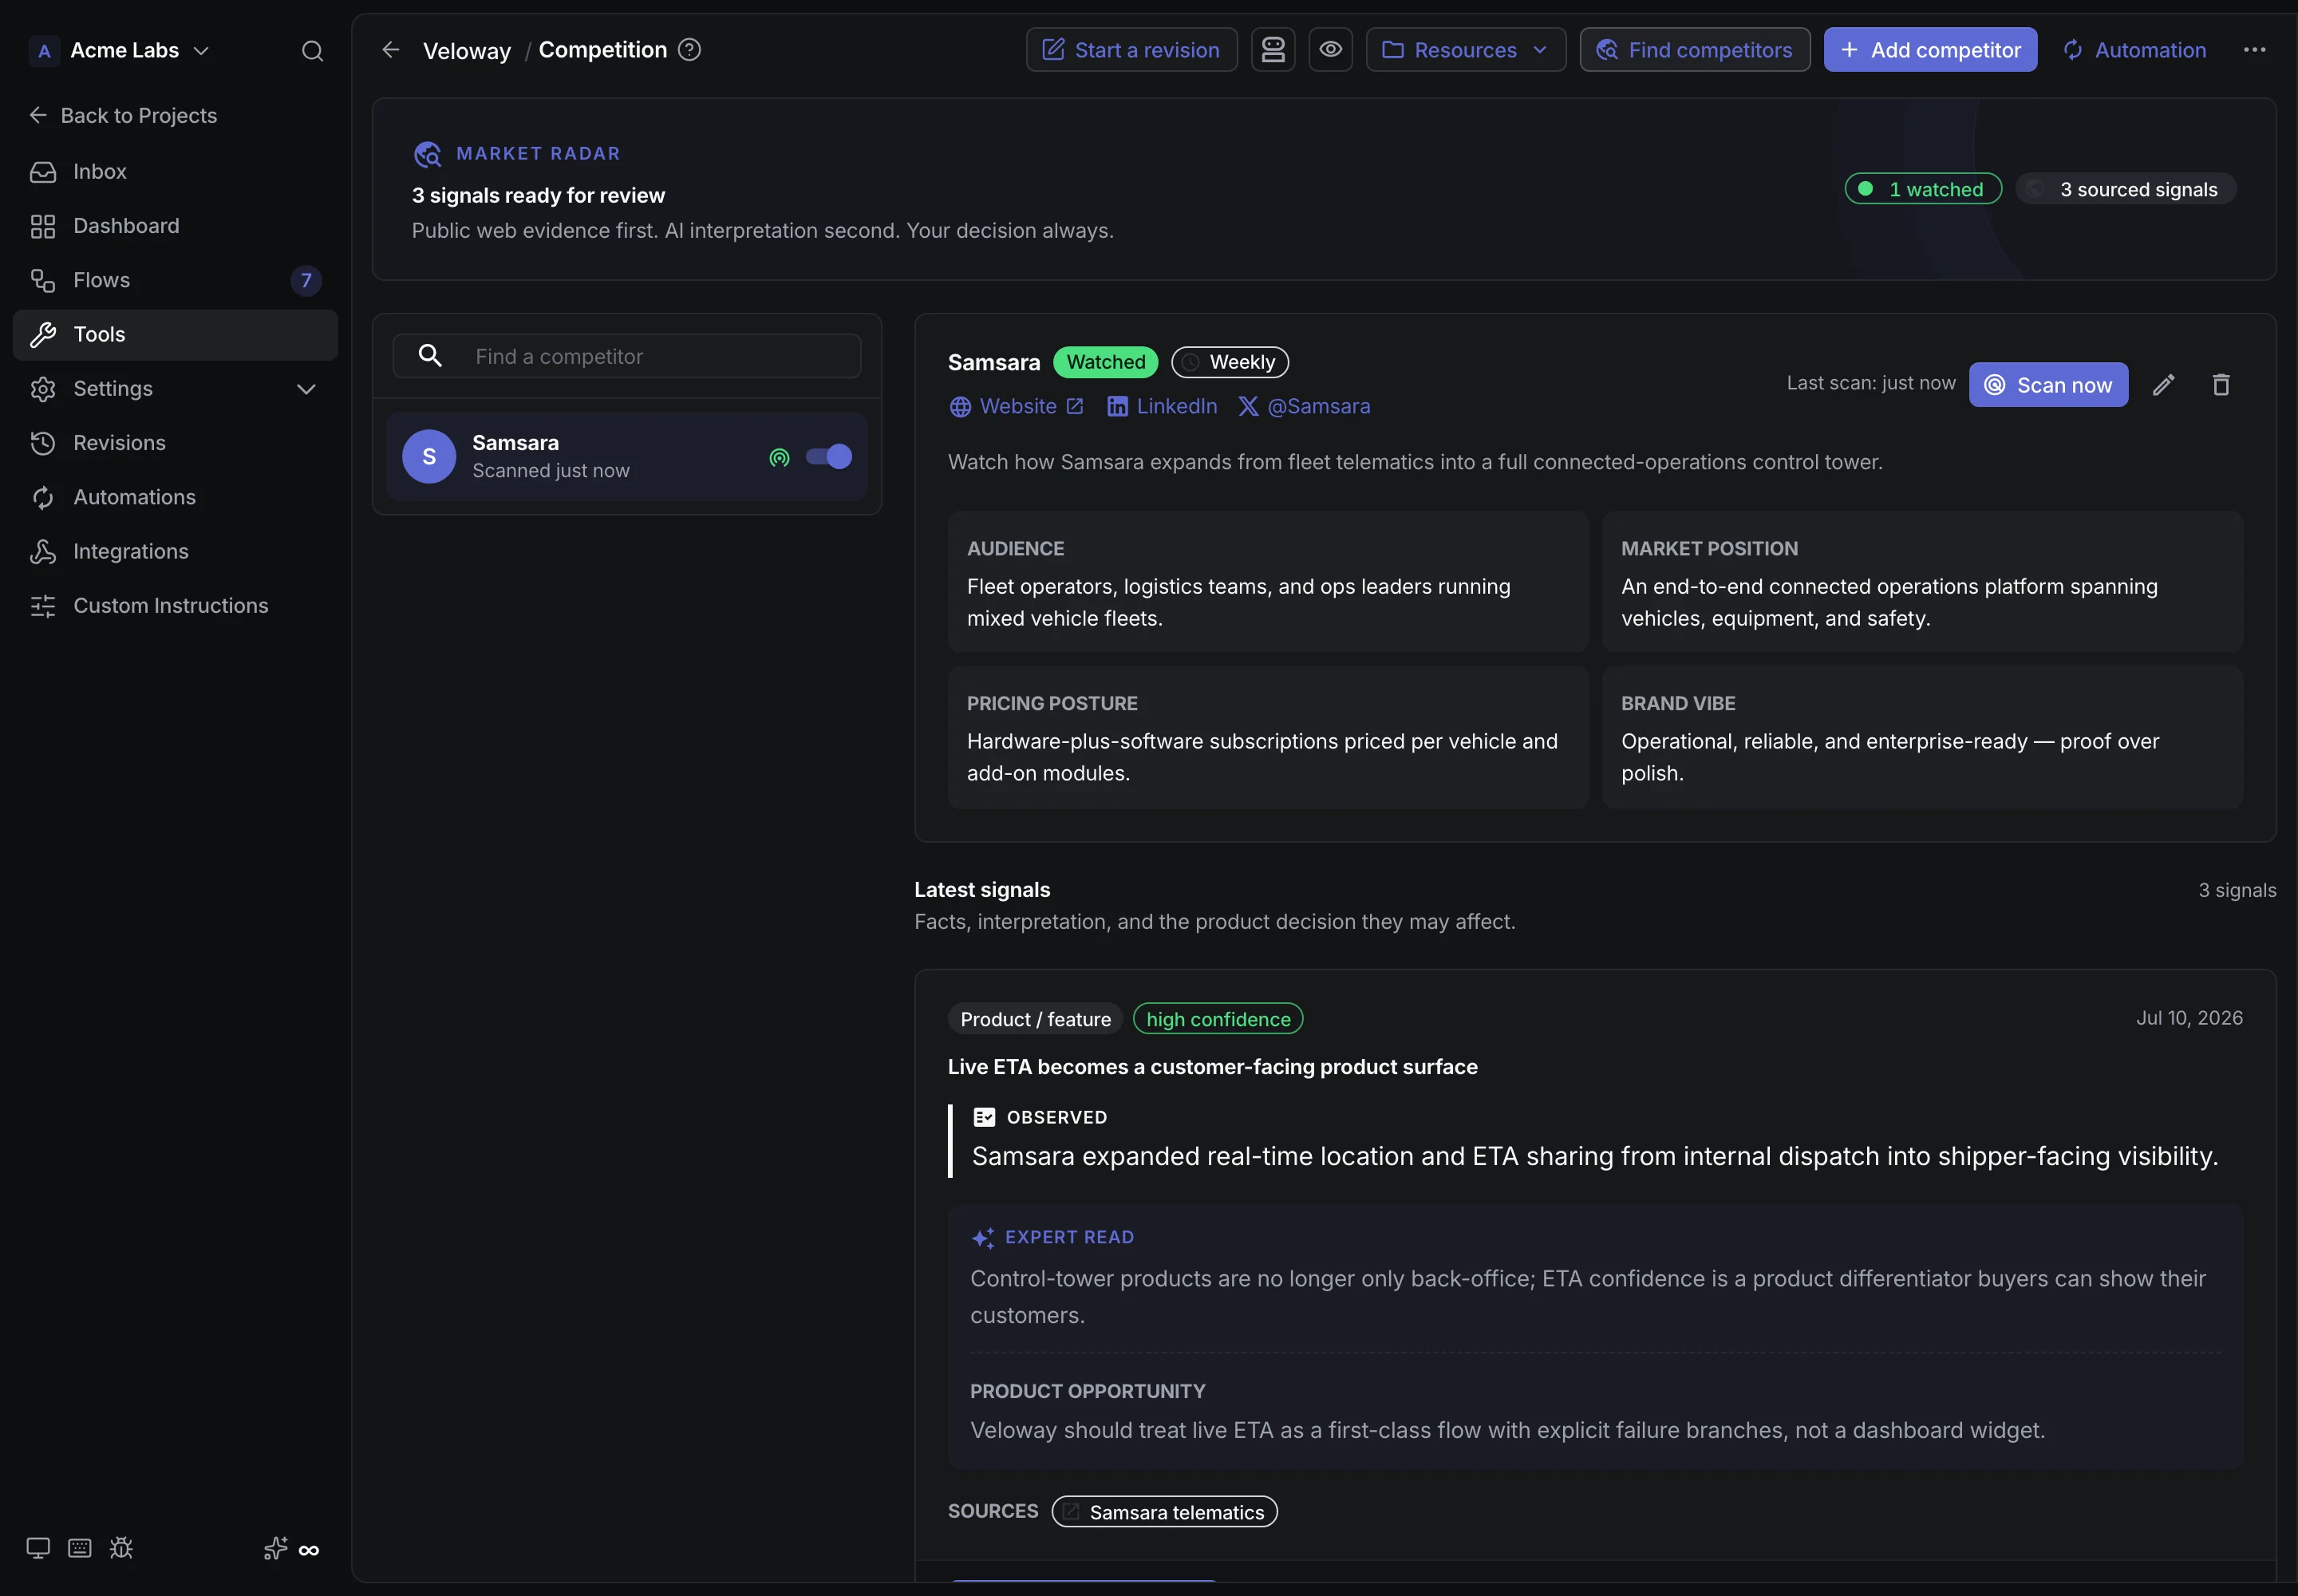Screen dimensions: 2298x1596
Task: Click the AUDIENCE card
Action: tap(1268, 582)
